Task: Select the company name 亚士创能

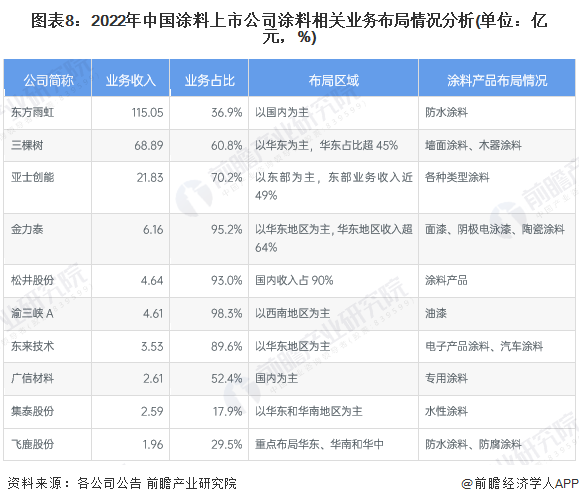Action: coord(32,177)
